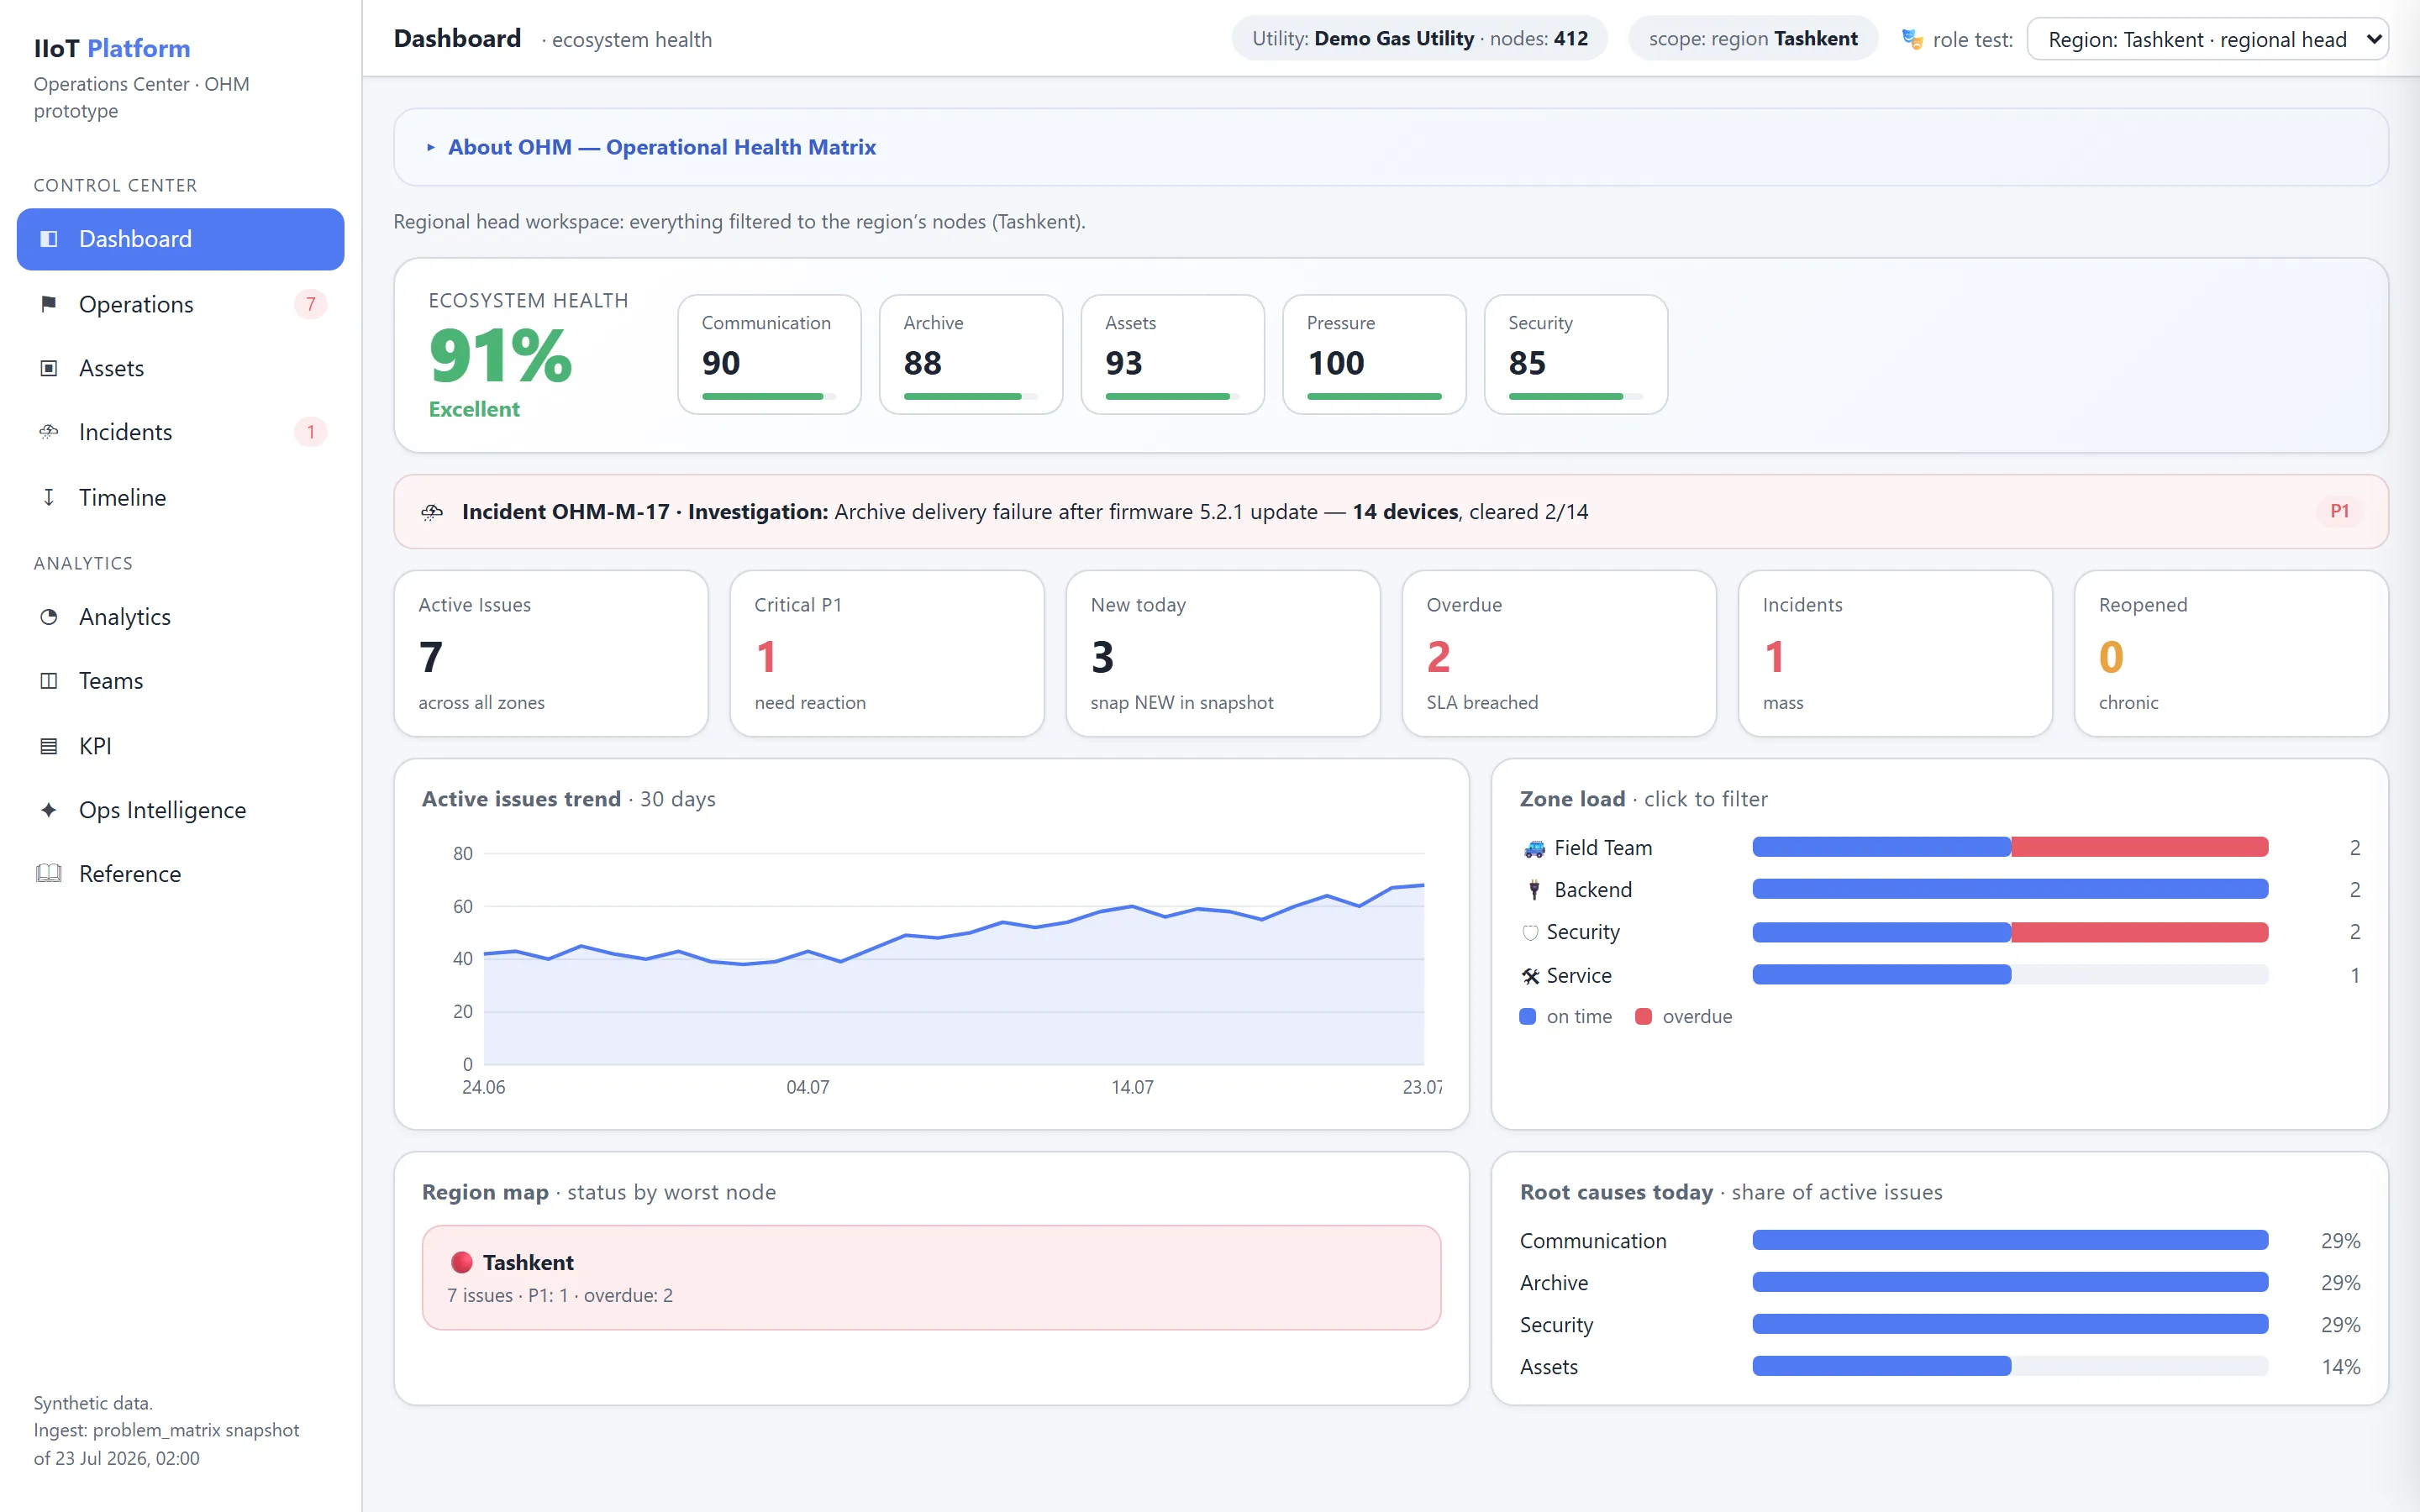Click the Analytics pie icon
Image resolution: width=2420 pixels, height=1512 pixels.
[x=48, y=617]
